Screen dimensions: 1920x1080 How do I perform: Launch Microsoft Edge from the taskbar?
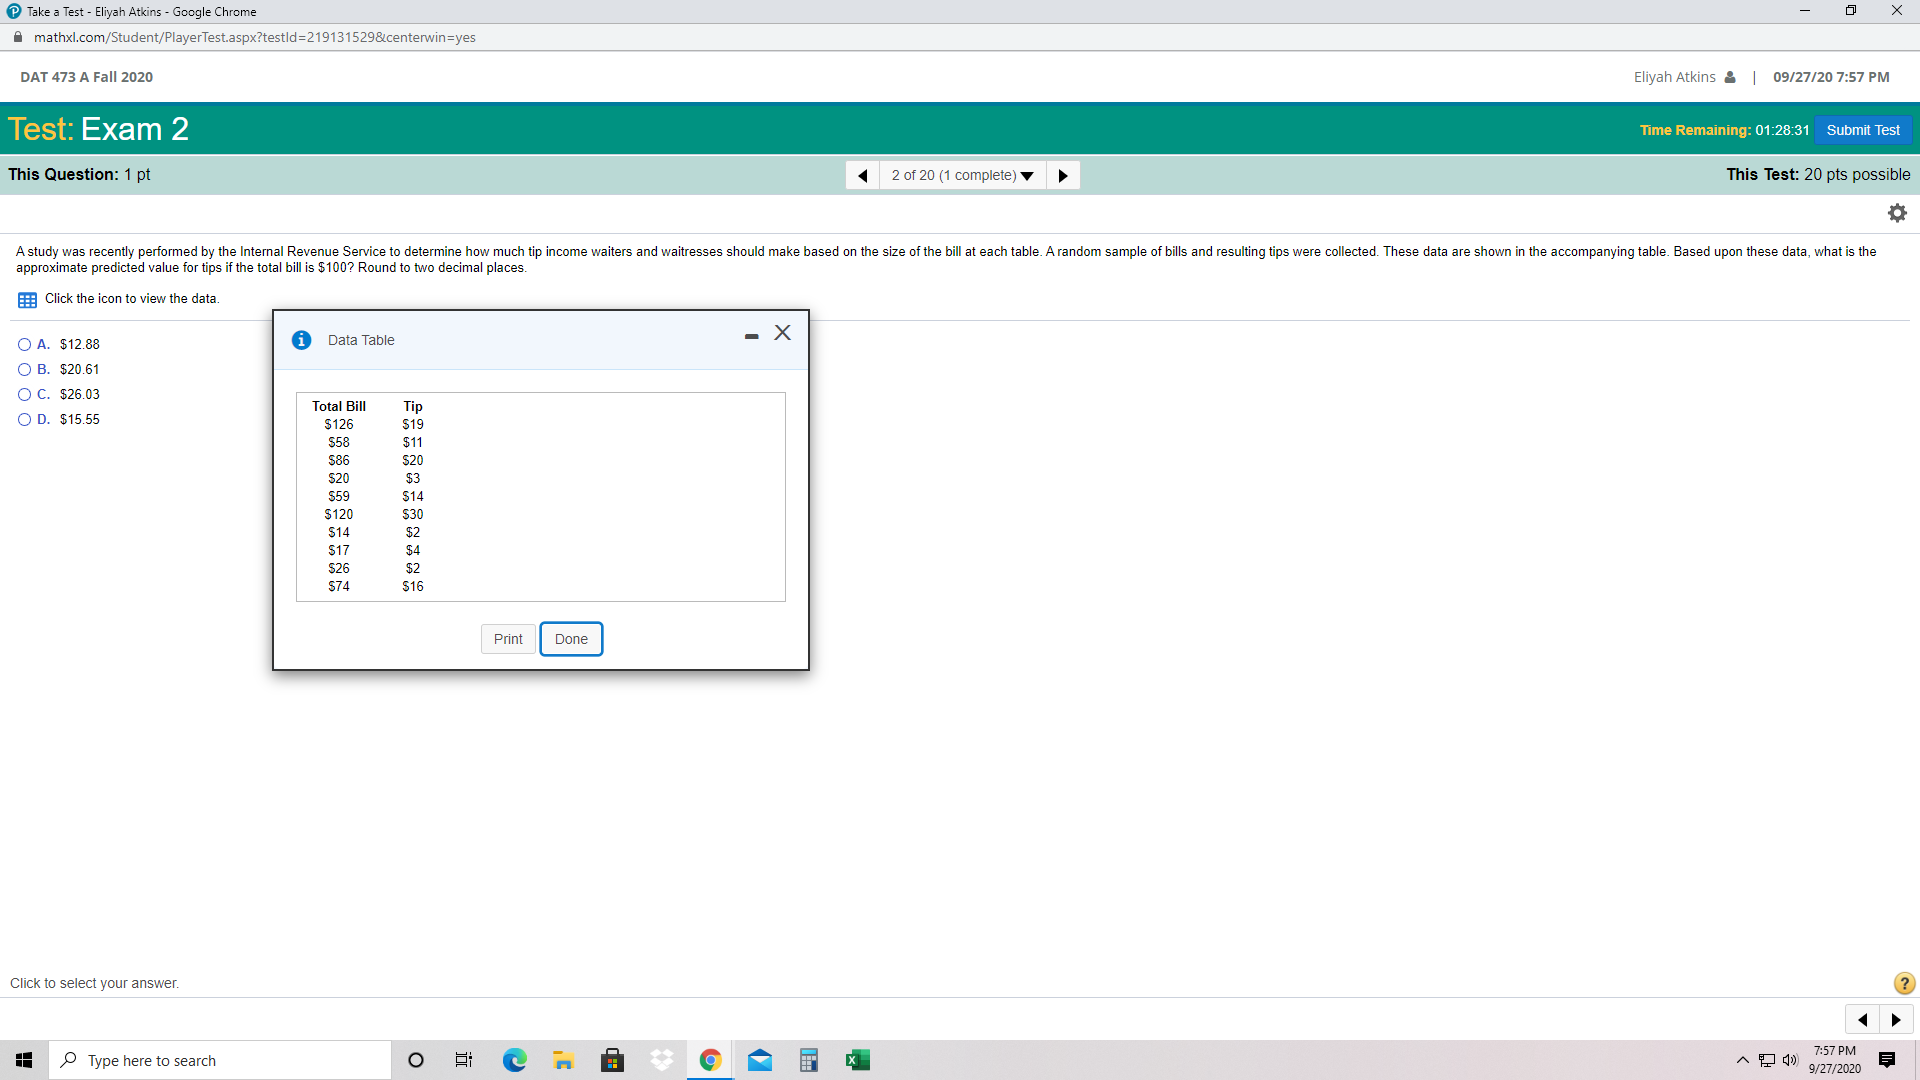pyautogui.click(x=514, y=1060)
